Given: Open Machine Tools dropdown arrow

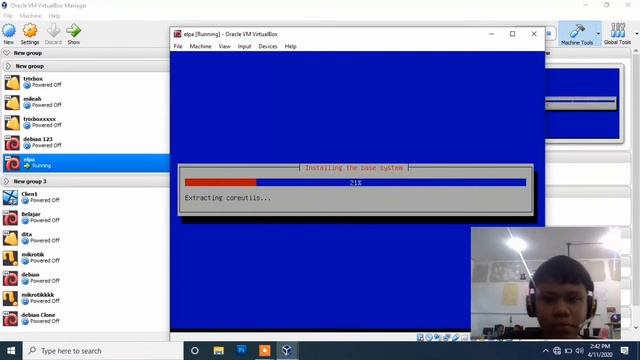Looking at the screenshot, I should click(x=598, y=33).
